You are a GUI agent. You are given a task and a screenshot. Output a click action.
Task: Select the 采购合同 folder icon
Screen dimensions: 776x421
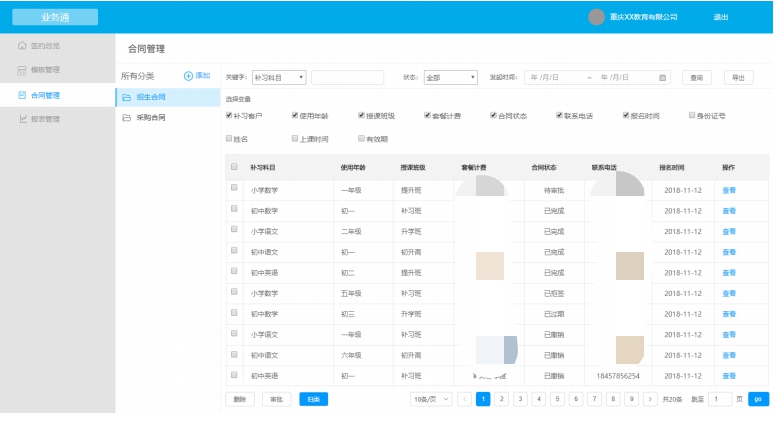126,118
